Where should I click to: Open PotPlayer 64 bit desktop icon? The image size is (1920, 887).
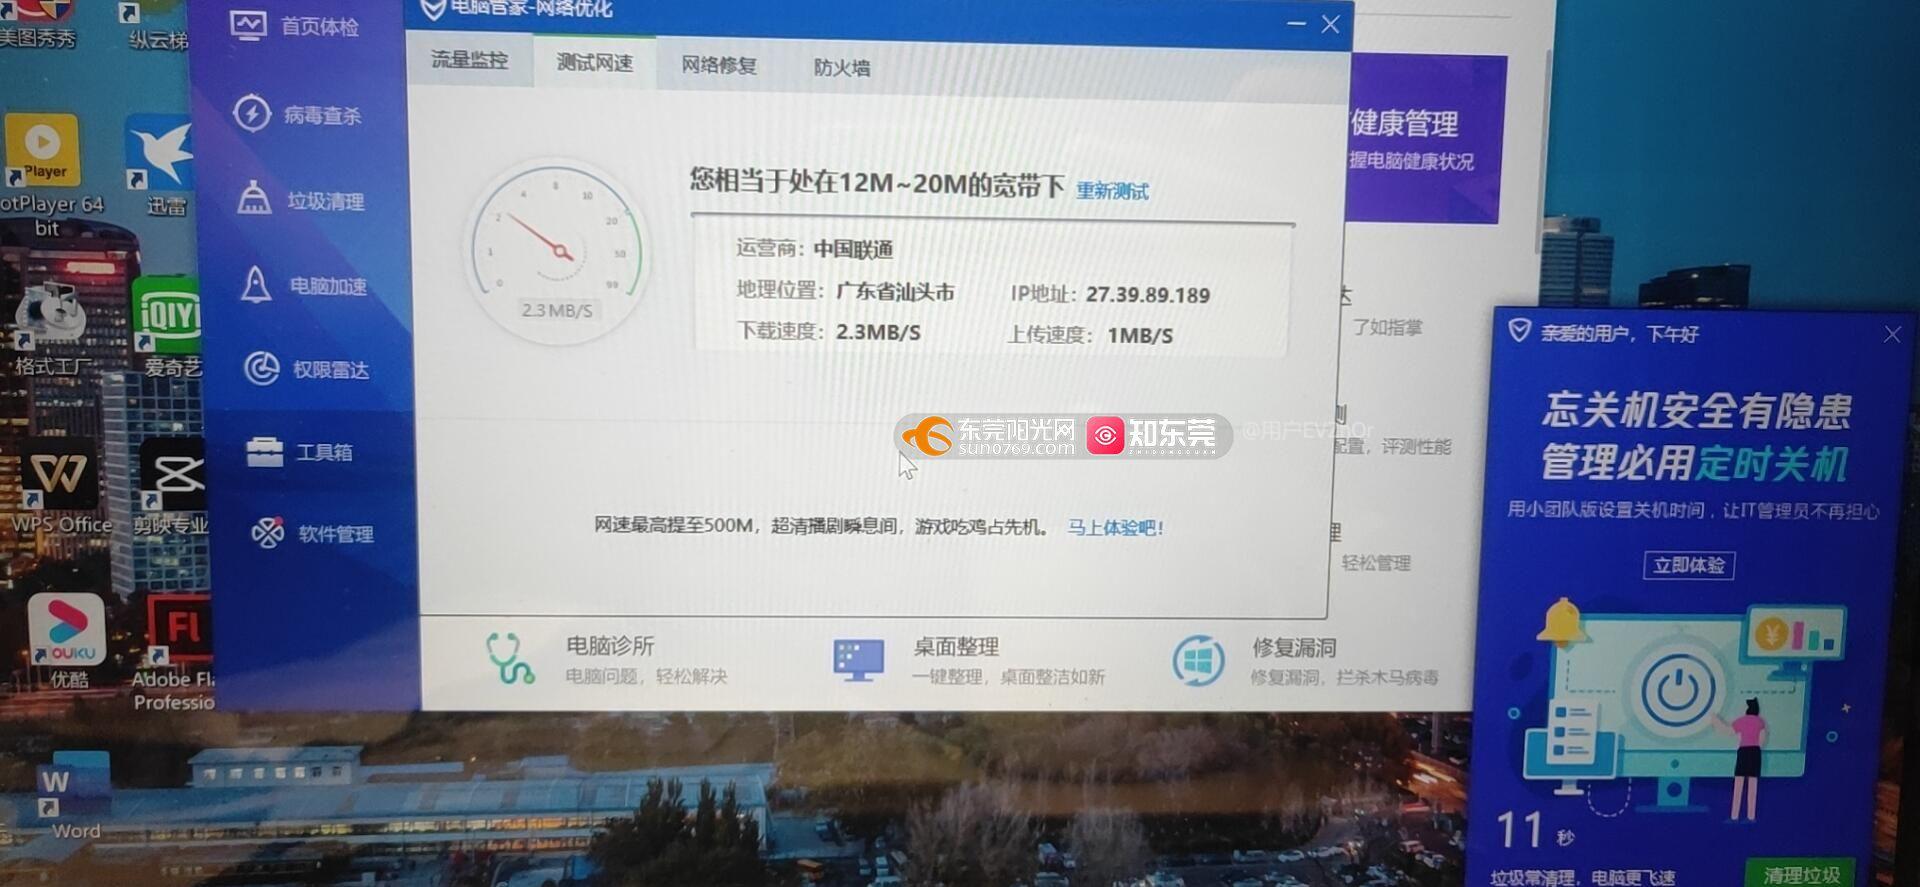(45, 175)
